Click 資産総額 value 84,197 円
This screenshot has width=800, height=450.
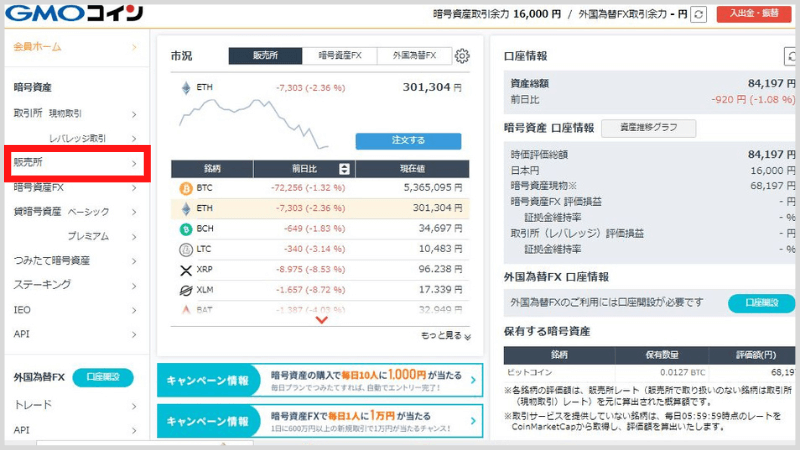tap(771, 84)
